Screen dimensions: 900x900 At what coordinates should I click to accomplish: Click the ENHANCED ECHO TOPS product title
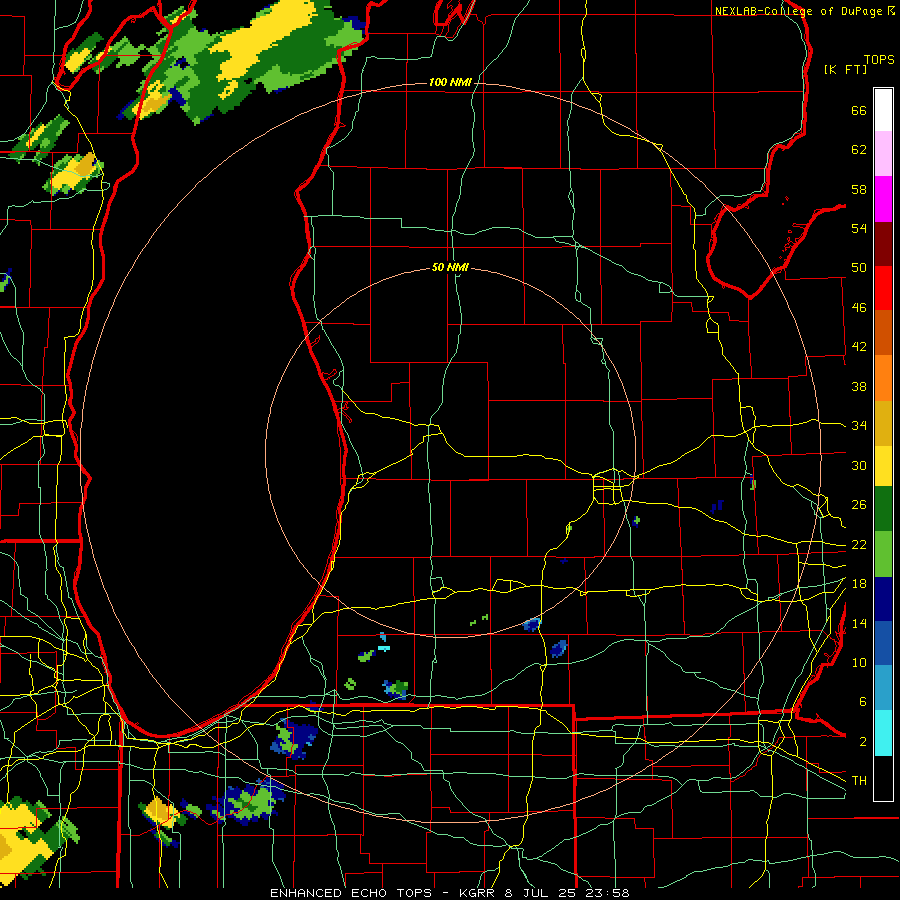click(x=351, y=893)
